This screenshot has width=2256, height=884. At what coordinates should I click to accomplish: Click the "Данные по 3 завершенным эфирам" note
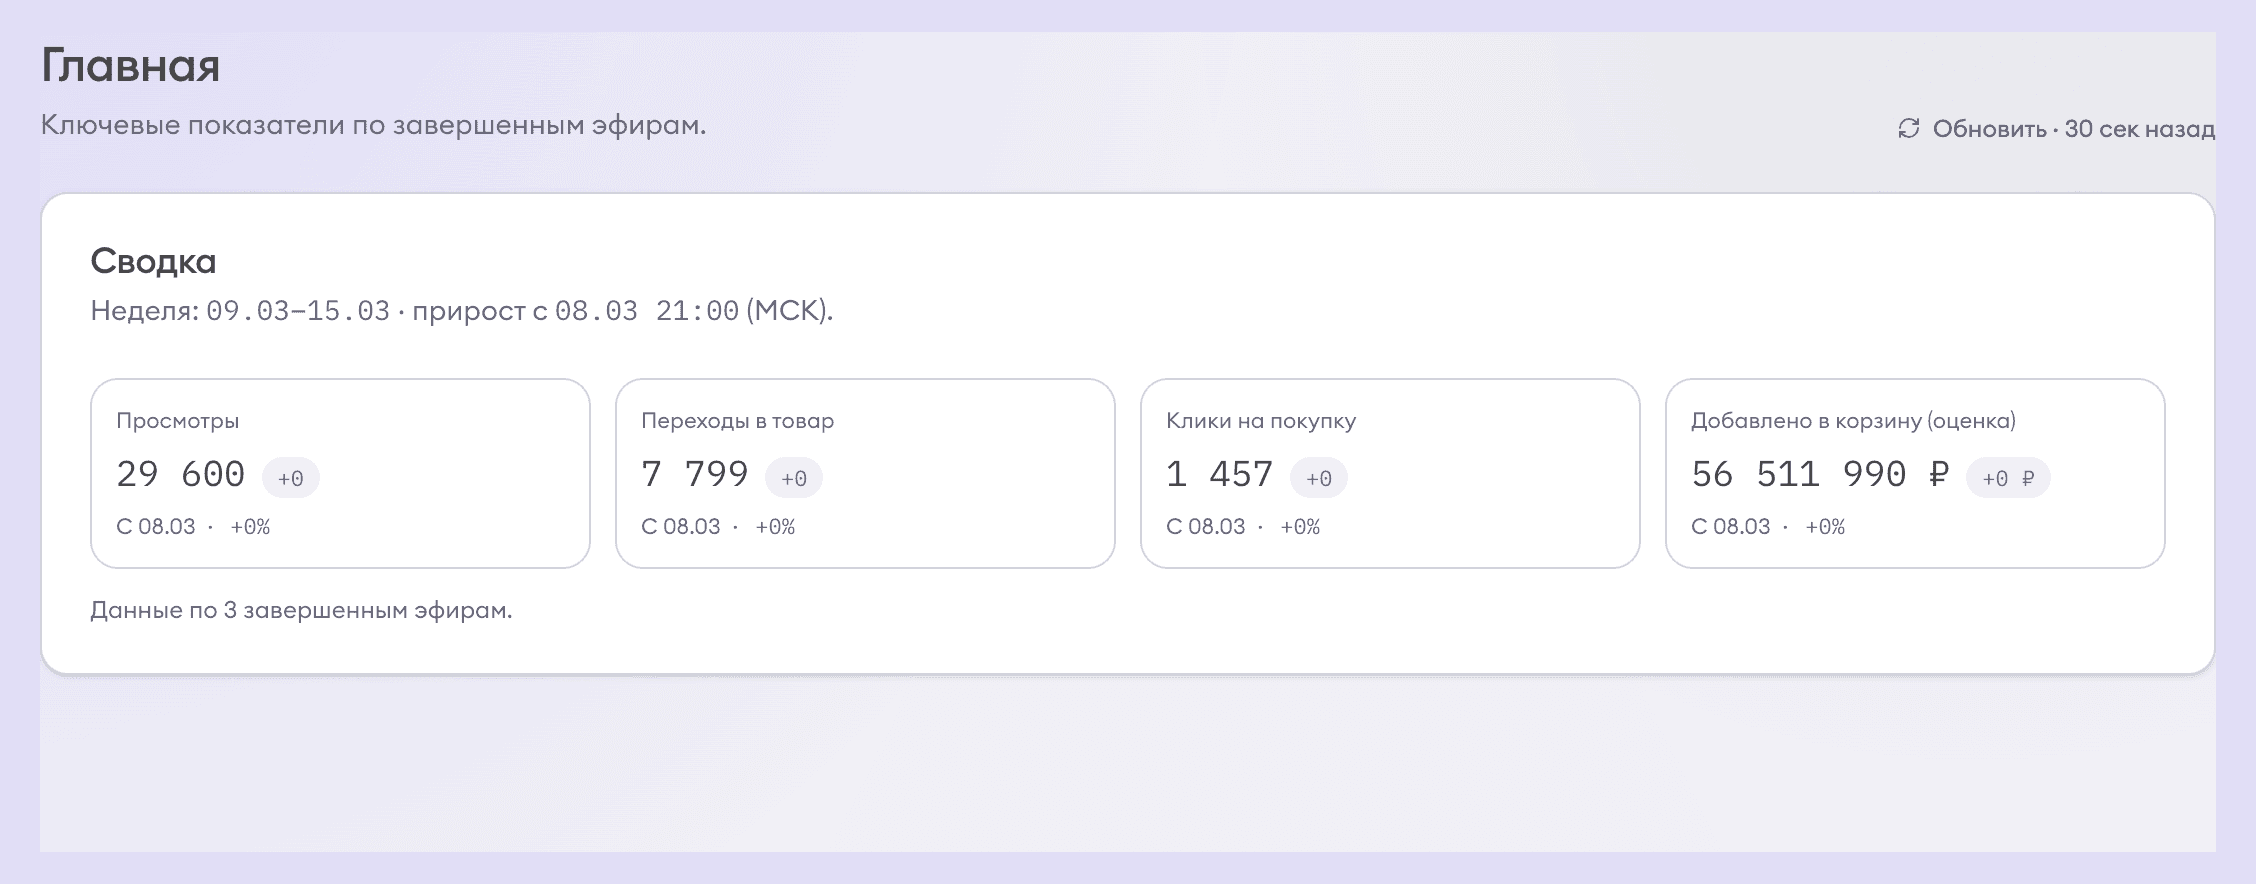click(x=301, y=610)
